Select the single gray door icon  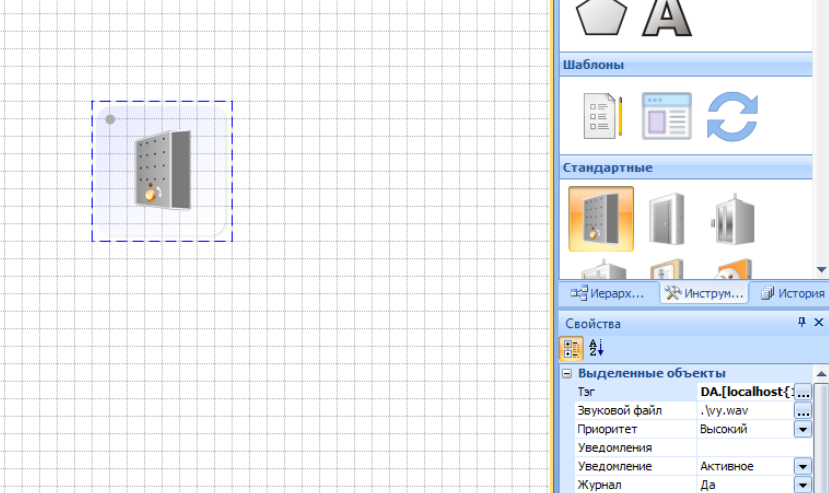point(666,218)
